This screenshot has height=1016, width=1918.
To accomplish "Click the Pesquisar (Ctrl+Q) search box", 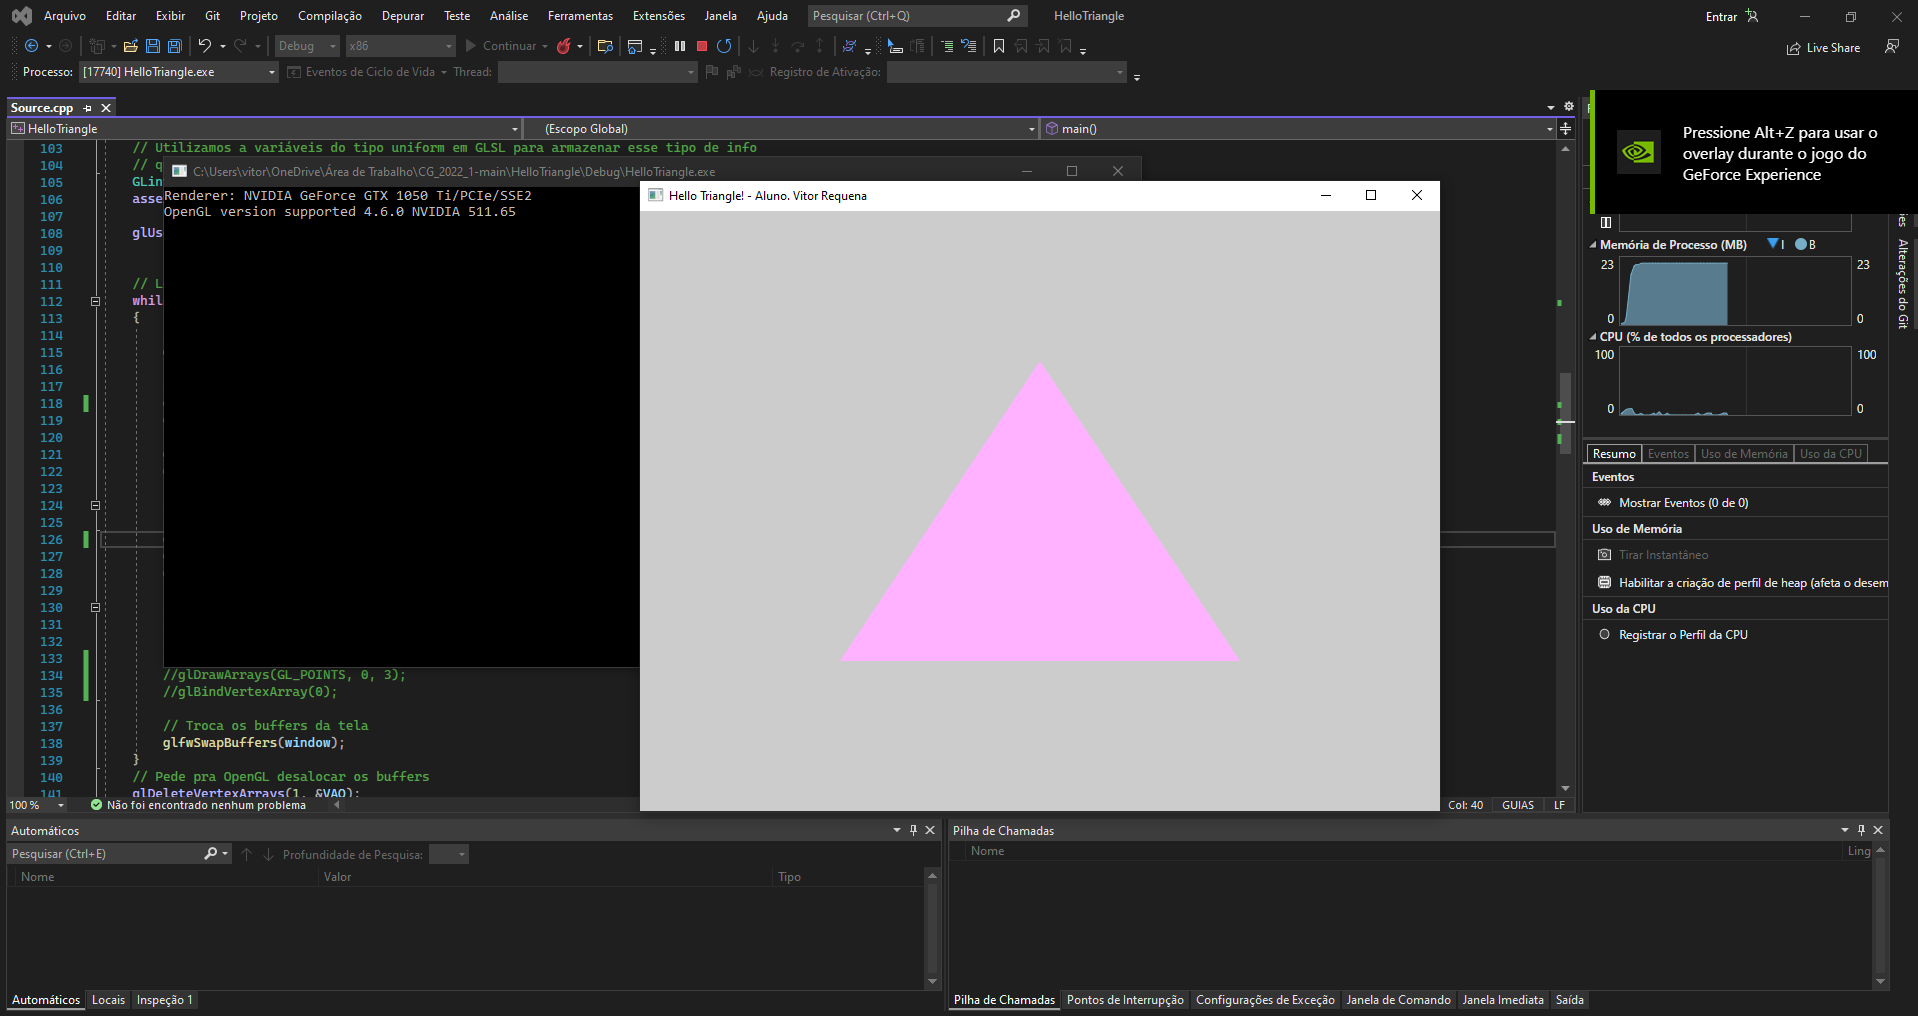I will click(917, 16).
